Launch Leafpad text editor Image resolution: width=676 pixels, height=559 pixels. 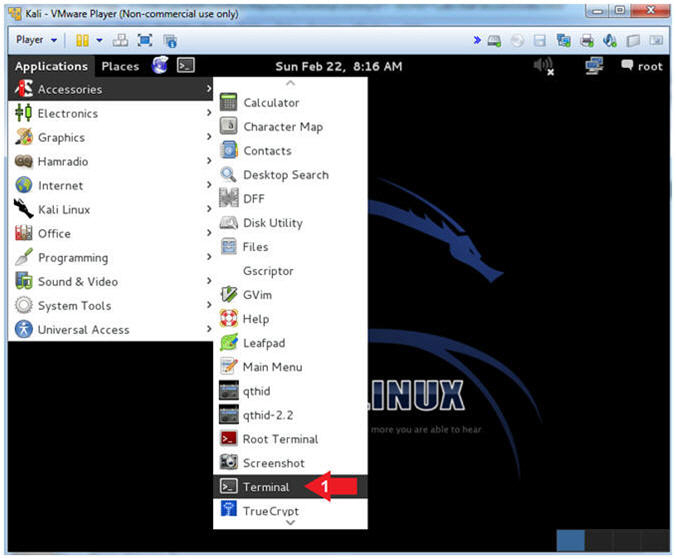[290, 343]
